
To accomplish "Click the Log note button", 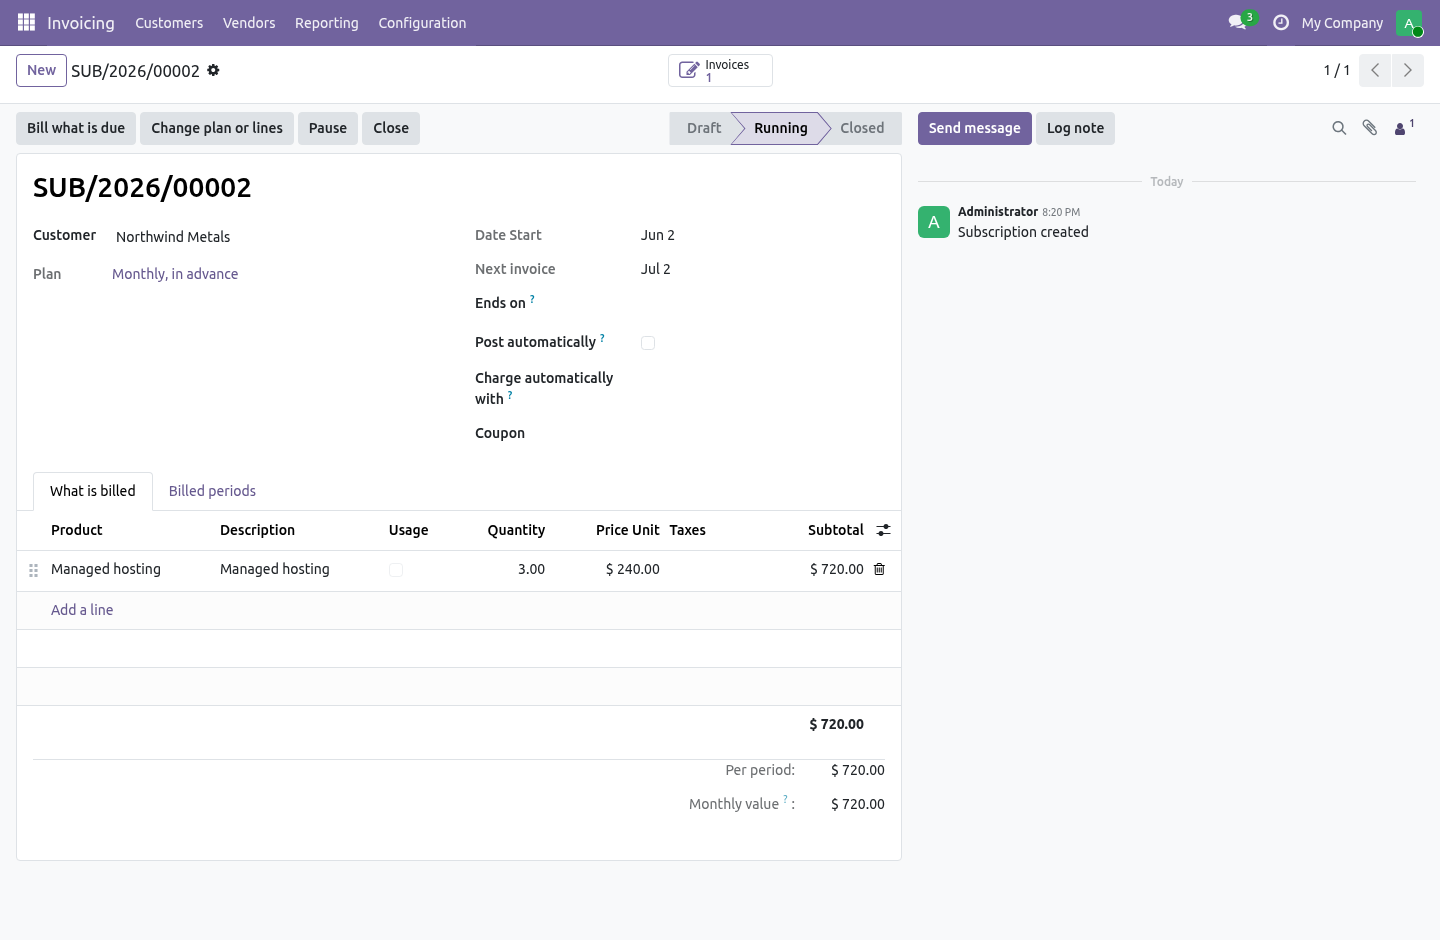I will (1075, 128).
